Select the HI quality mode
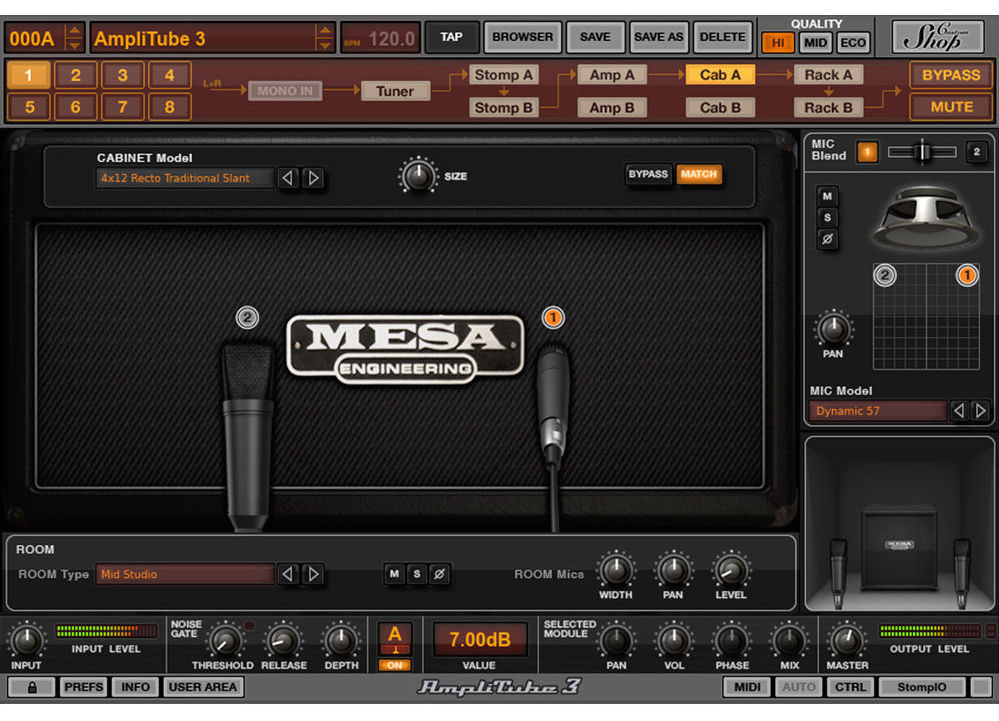The image size is (999, 721). 778,43
